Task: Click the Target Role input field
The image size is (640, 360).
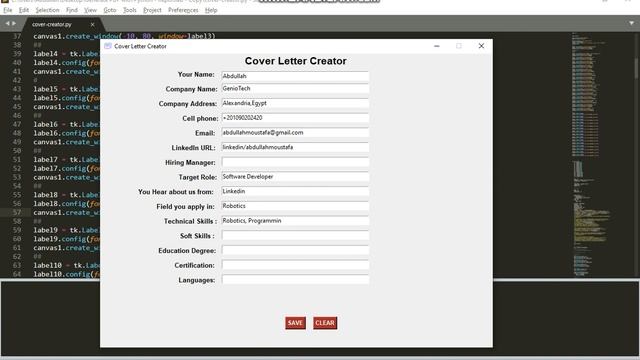Action: 295,177
